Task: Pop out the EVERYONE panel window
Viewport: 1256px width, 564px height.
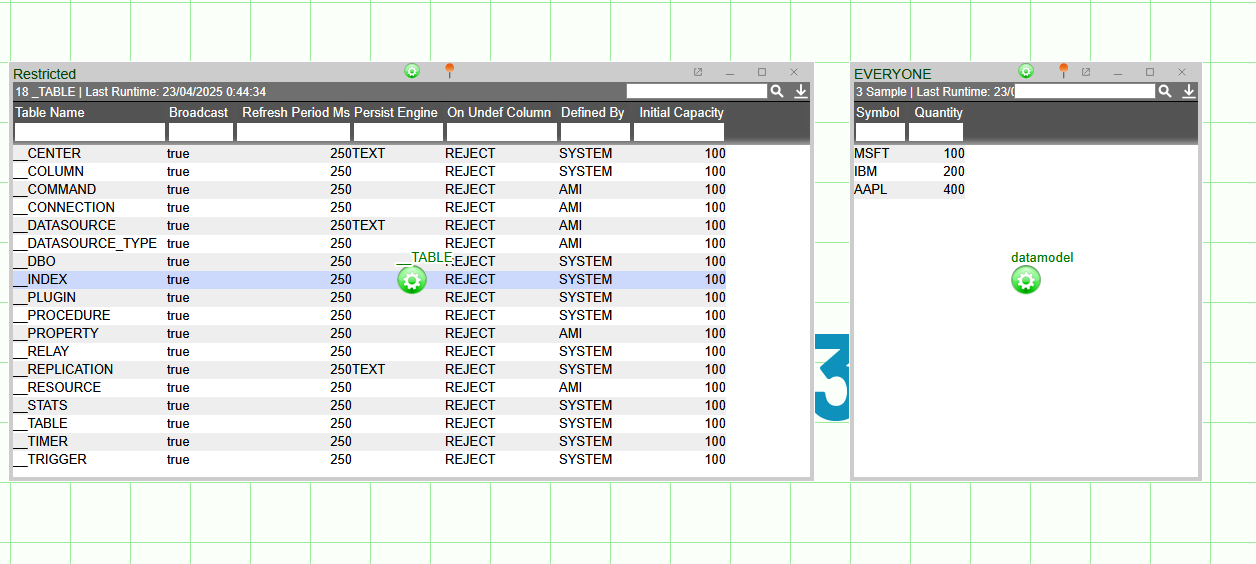Action: [1086, 72]
